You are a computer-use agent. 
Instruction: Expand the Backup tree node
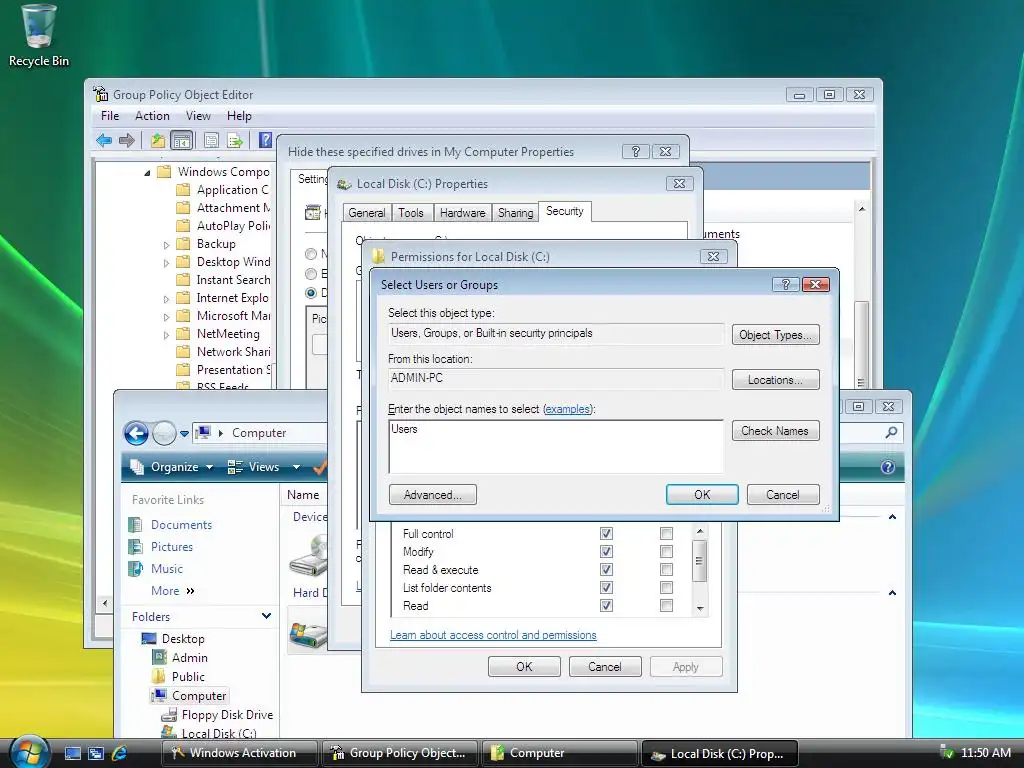click(166, 245)
